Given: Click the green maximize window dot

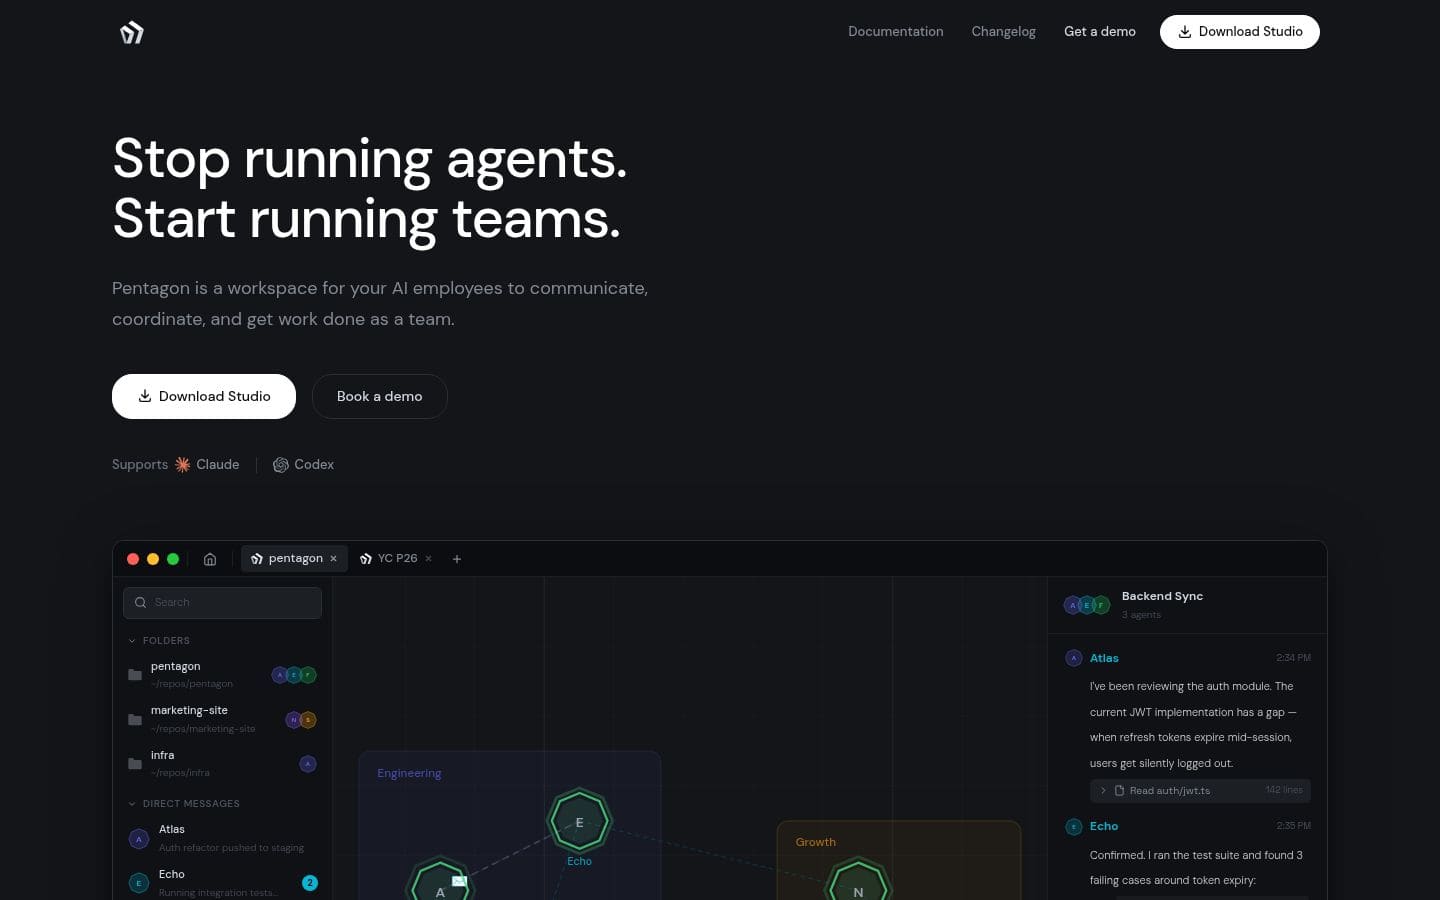Looking at the screenshot, I should tap(173, 559).
